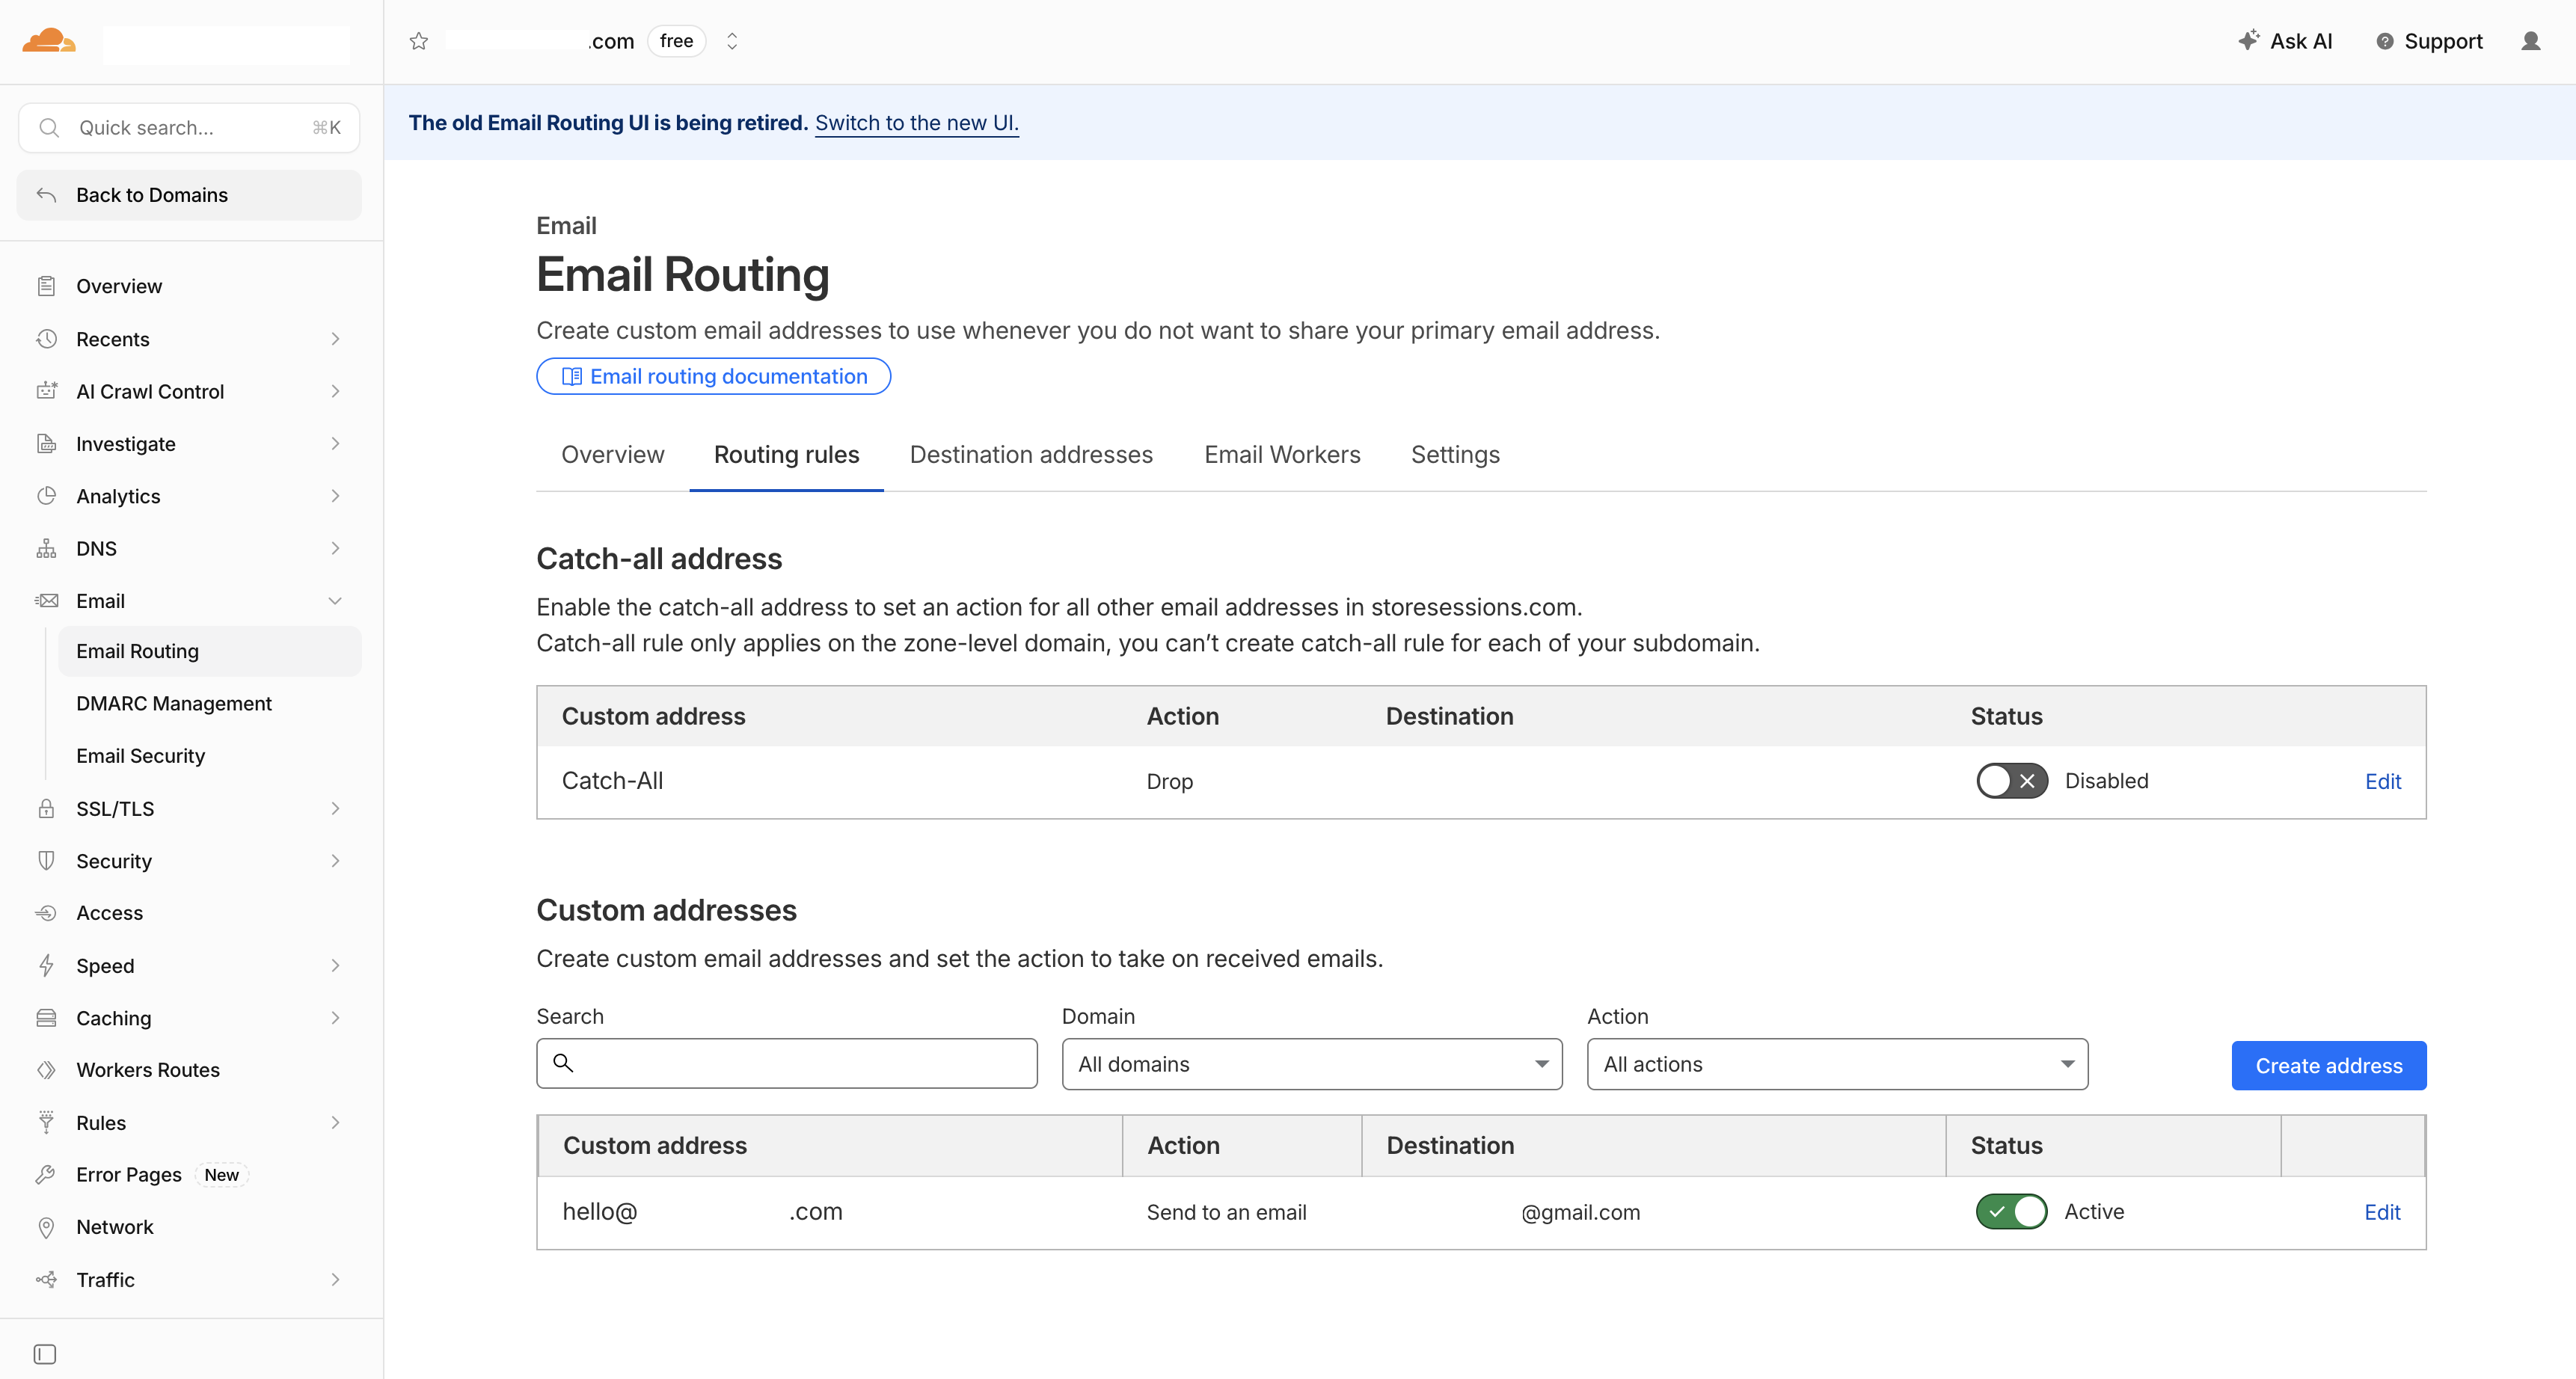
Task: Click the Recents clock icon
Action: point(46,339)
